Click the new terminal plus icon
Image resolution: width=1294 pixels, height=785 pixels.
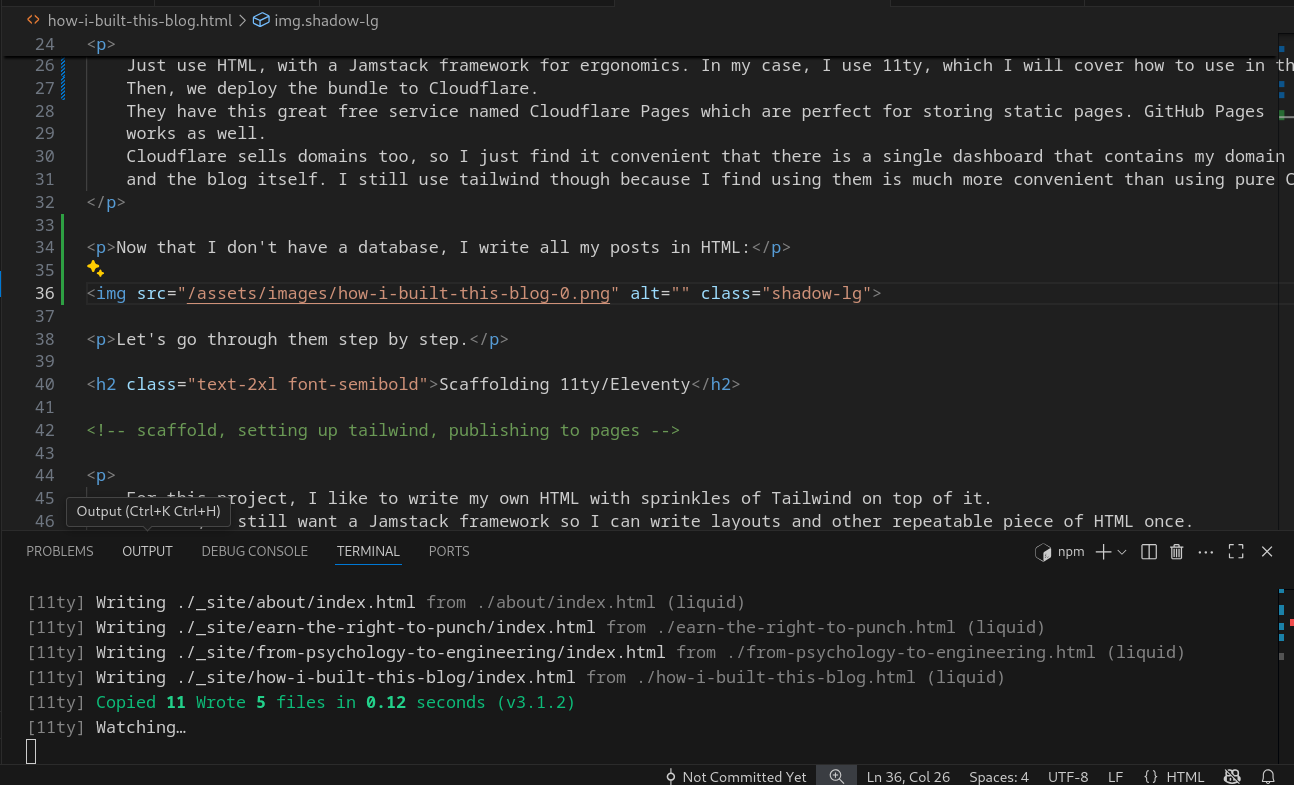point(1103,552)
